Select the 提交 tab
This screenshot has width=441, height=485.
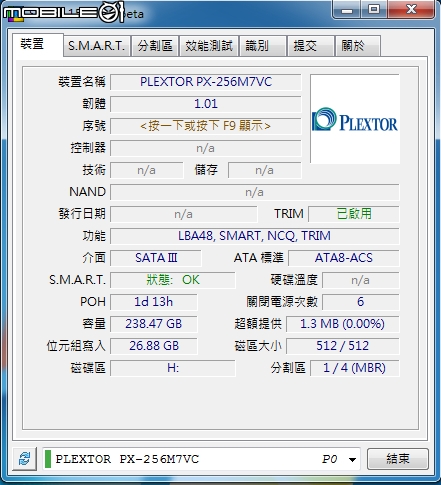(x=311, y=46)
